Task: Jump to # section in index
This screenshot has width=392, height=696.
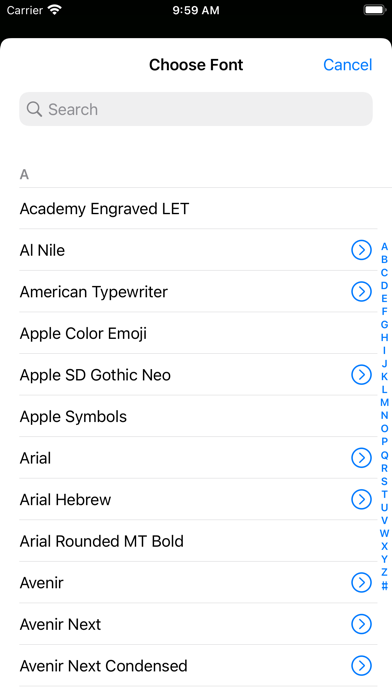Action: click(x=384, y=585)
